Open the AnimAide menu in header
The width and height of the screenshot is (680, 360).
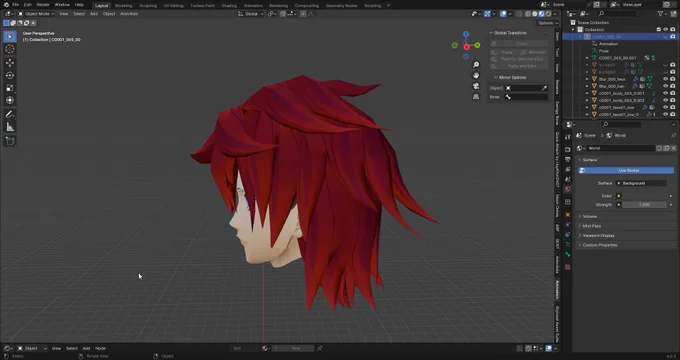(129, 14)
